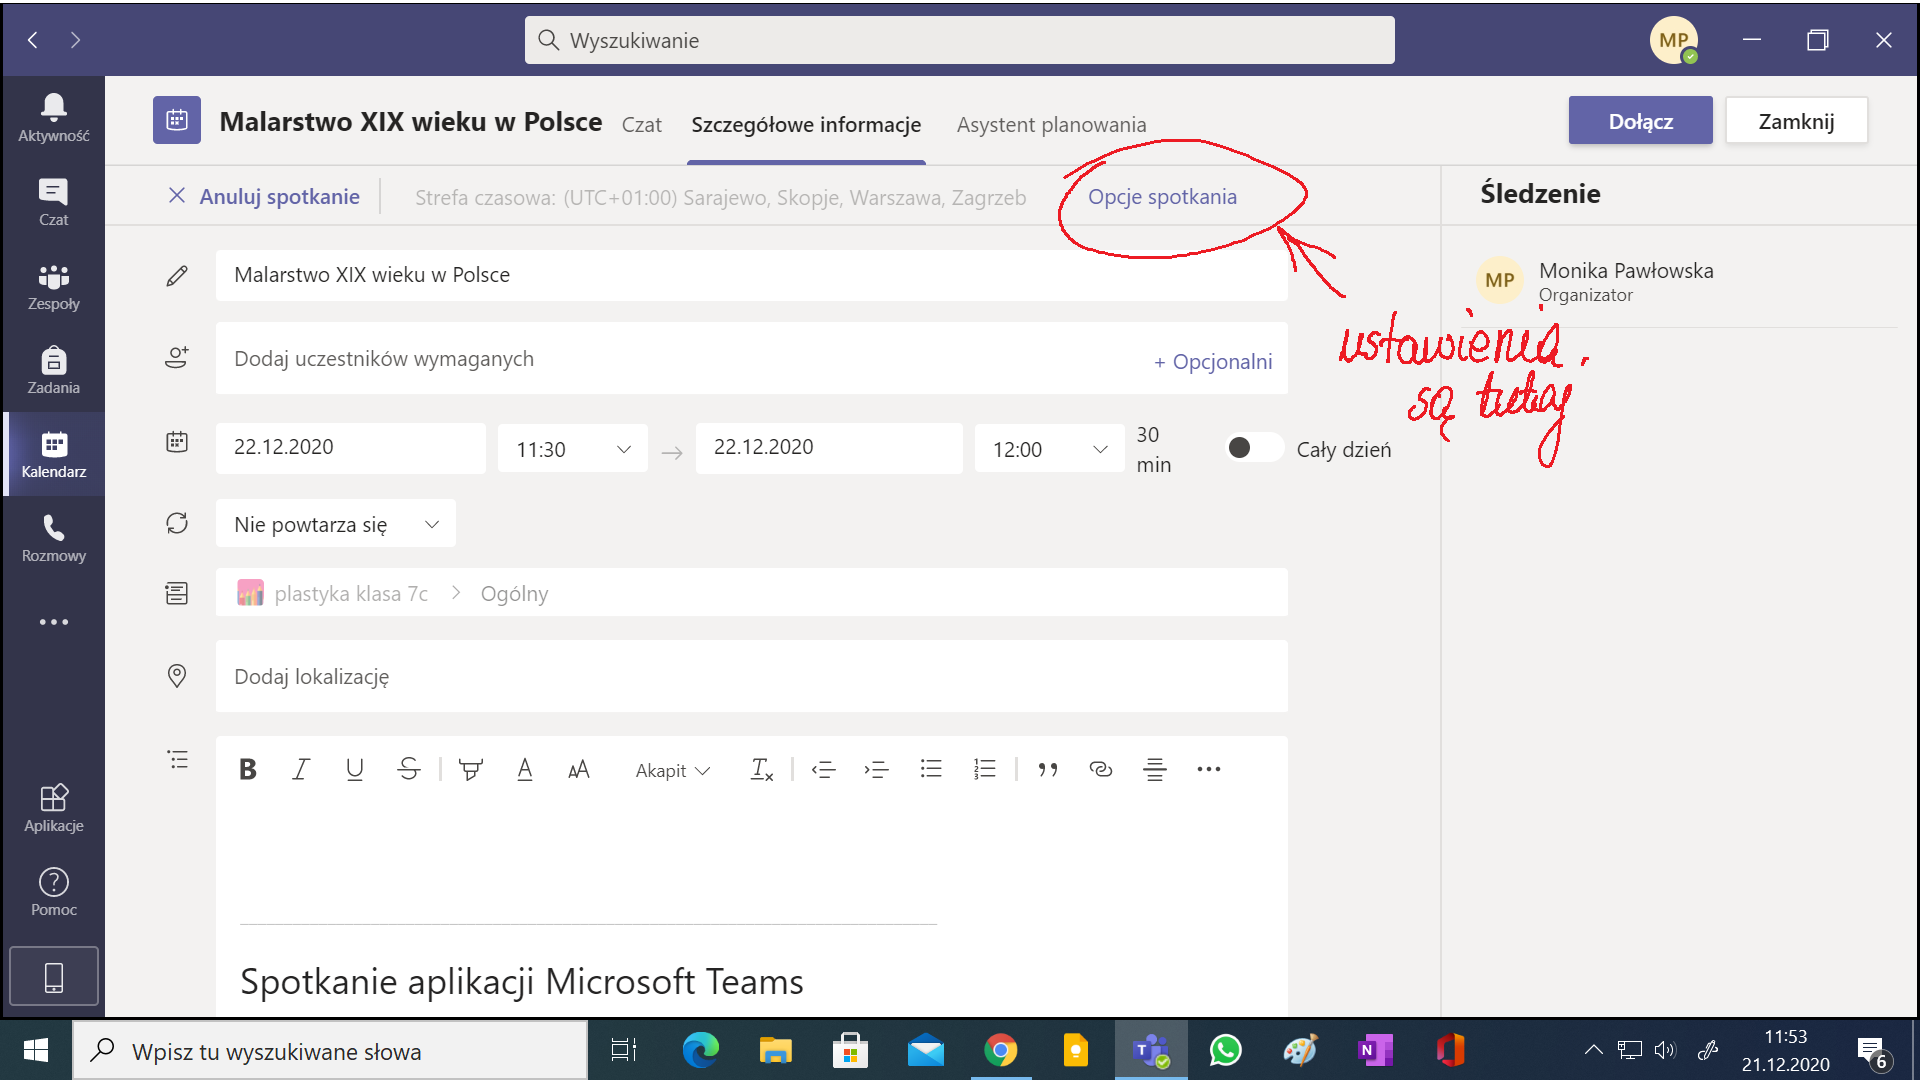Open Czat from the left sidebar

click(53, 200)
